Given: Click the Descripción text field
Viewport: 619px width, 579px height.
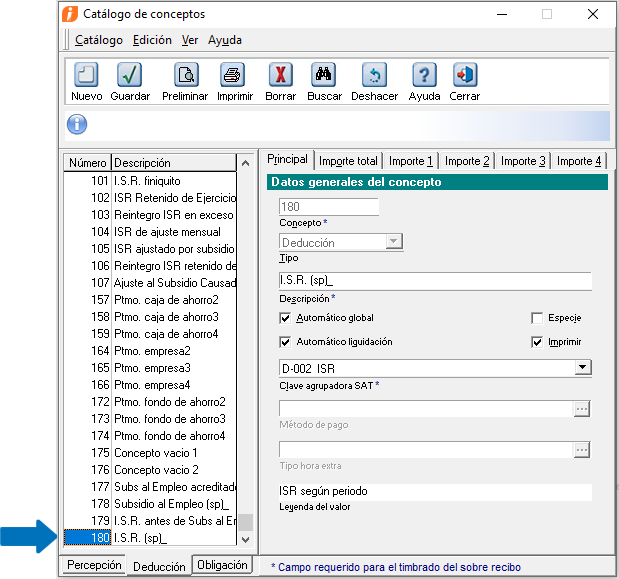Looking at the screenshot, I should (435, 282).
